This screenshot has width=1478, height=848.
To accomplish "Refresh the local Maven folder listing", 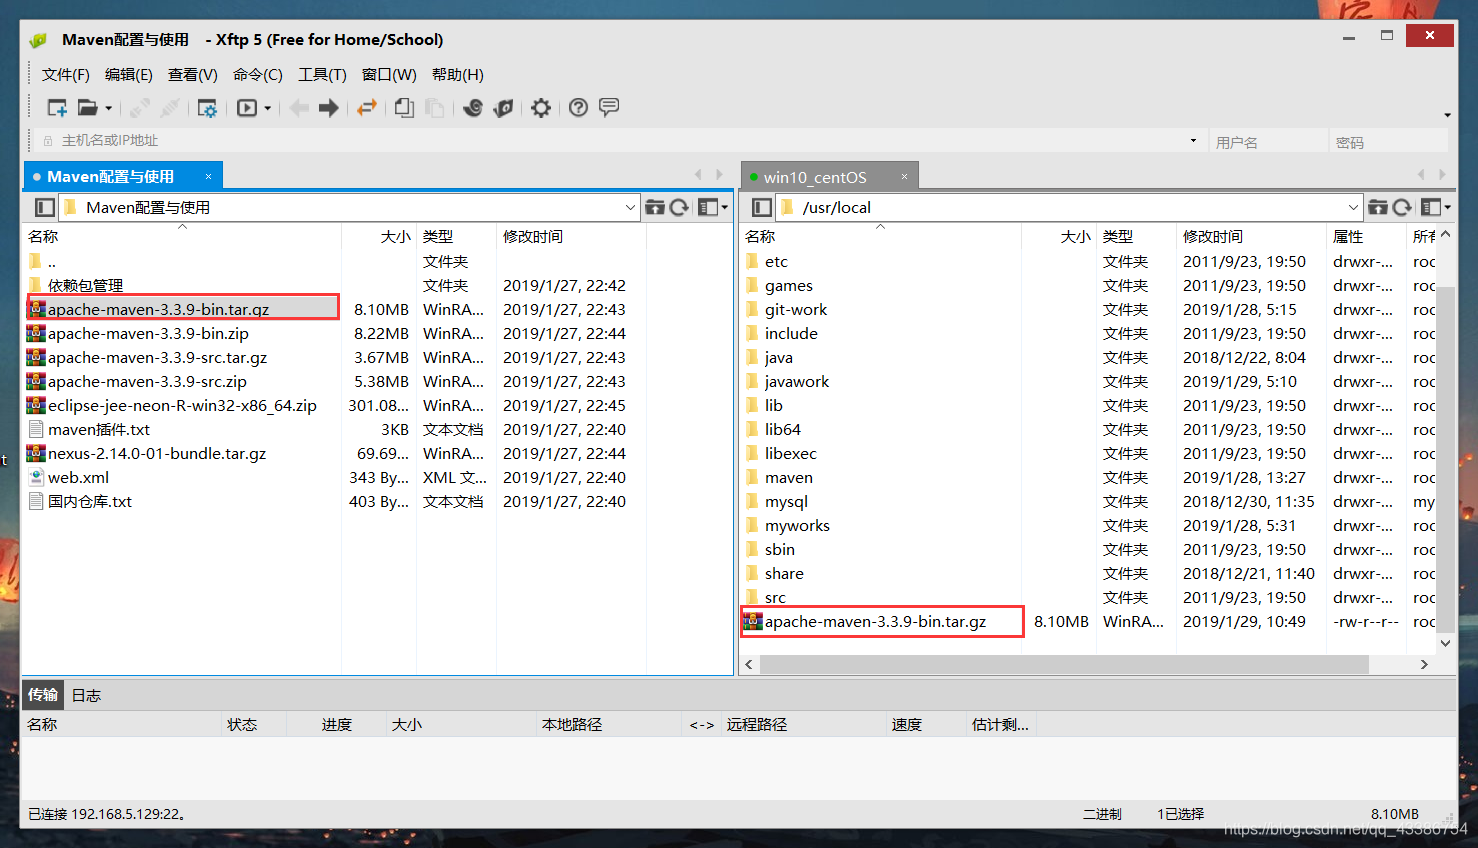I will point(680,207).
